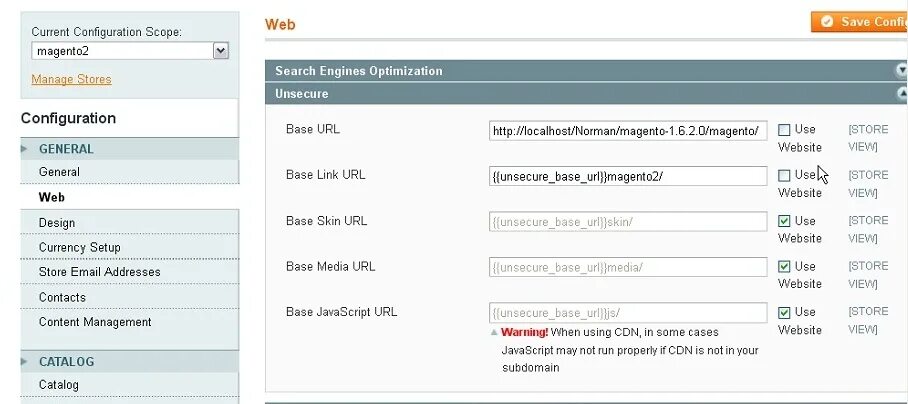908x404 pixels.
Task: Open the Current Configuration Scope dropdown
Action: tap(130, 51)
